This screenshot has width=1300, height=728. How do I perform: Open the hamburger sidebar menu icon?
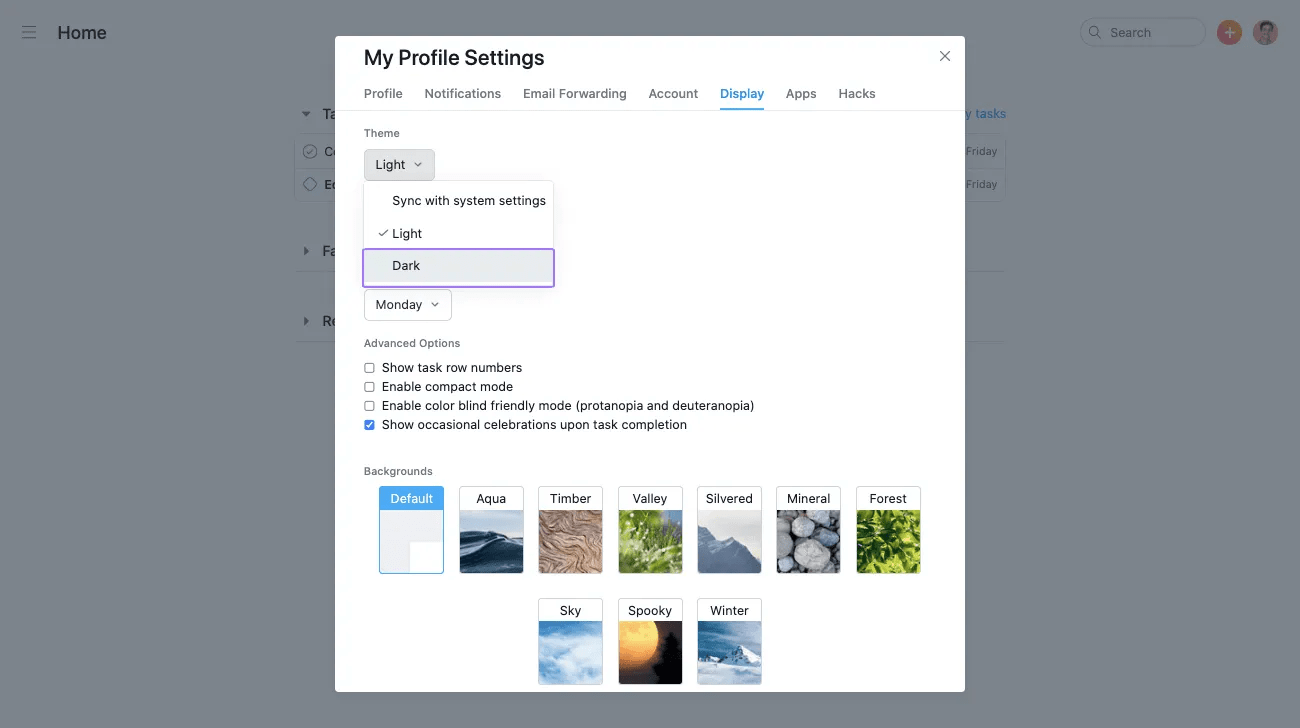pos(29,33)
